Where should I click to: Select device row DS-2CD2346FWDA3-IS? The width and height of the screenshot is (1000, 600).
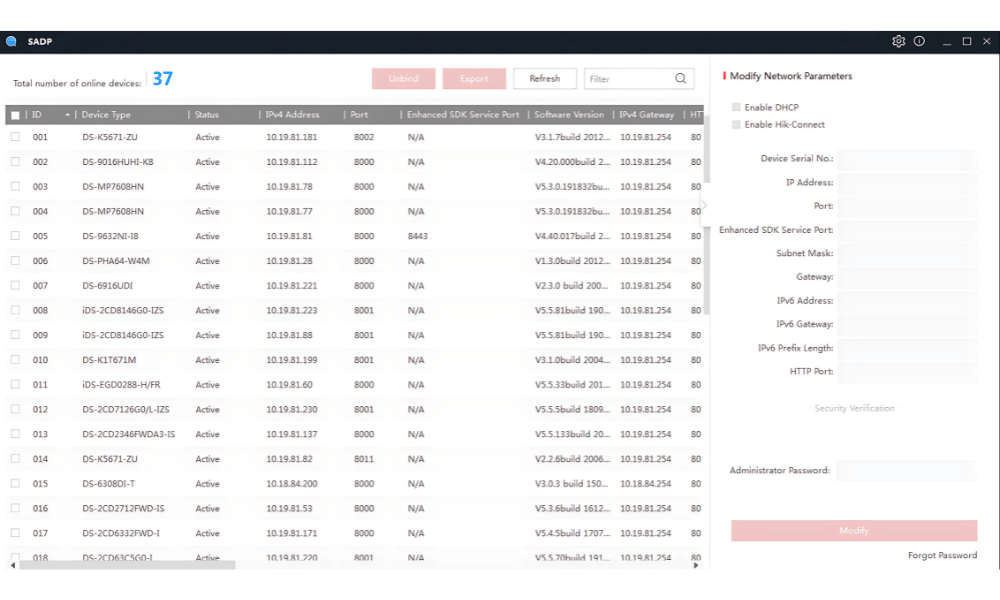coord(355,434)
